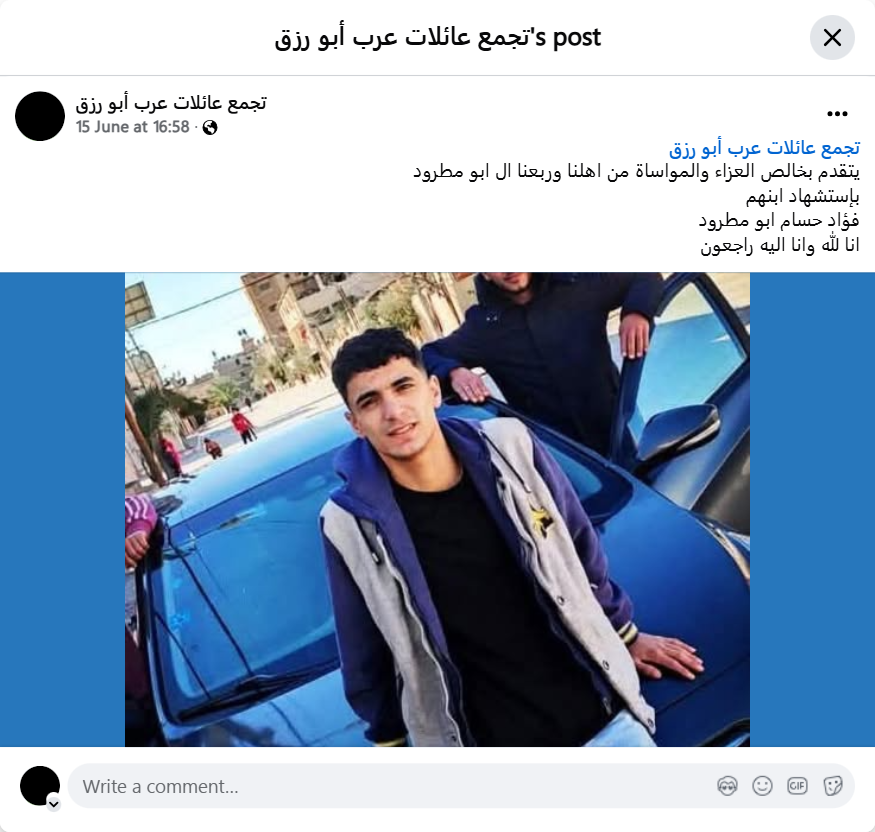Open the three-dot post options menu
Image resolution: width=875 pixels, height=832 pixels.
pyautogui.click(x=837, y=114)
